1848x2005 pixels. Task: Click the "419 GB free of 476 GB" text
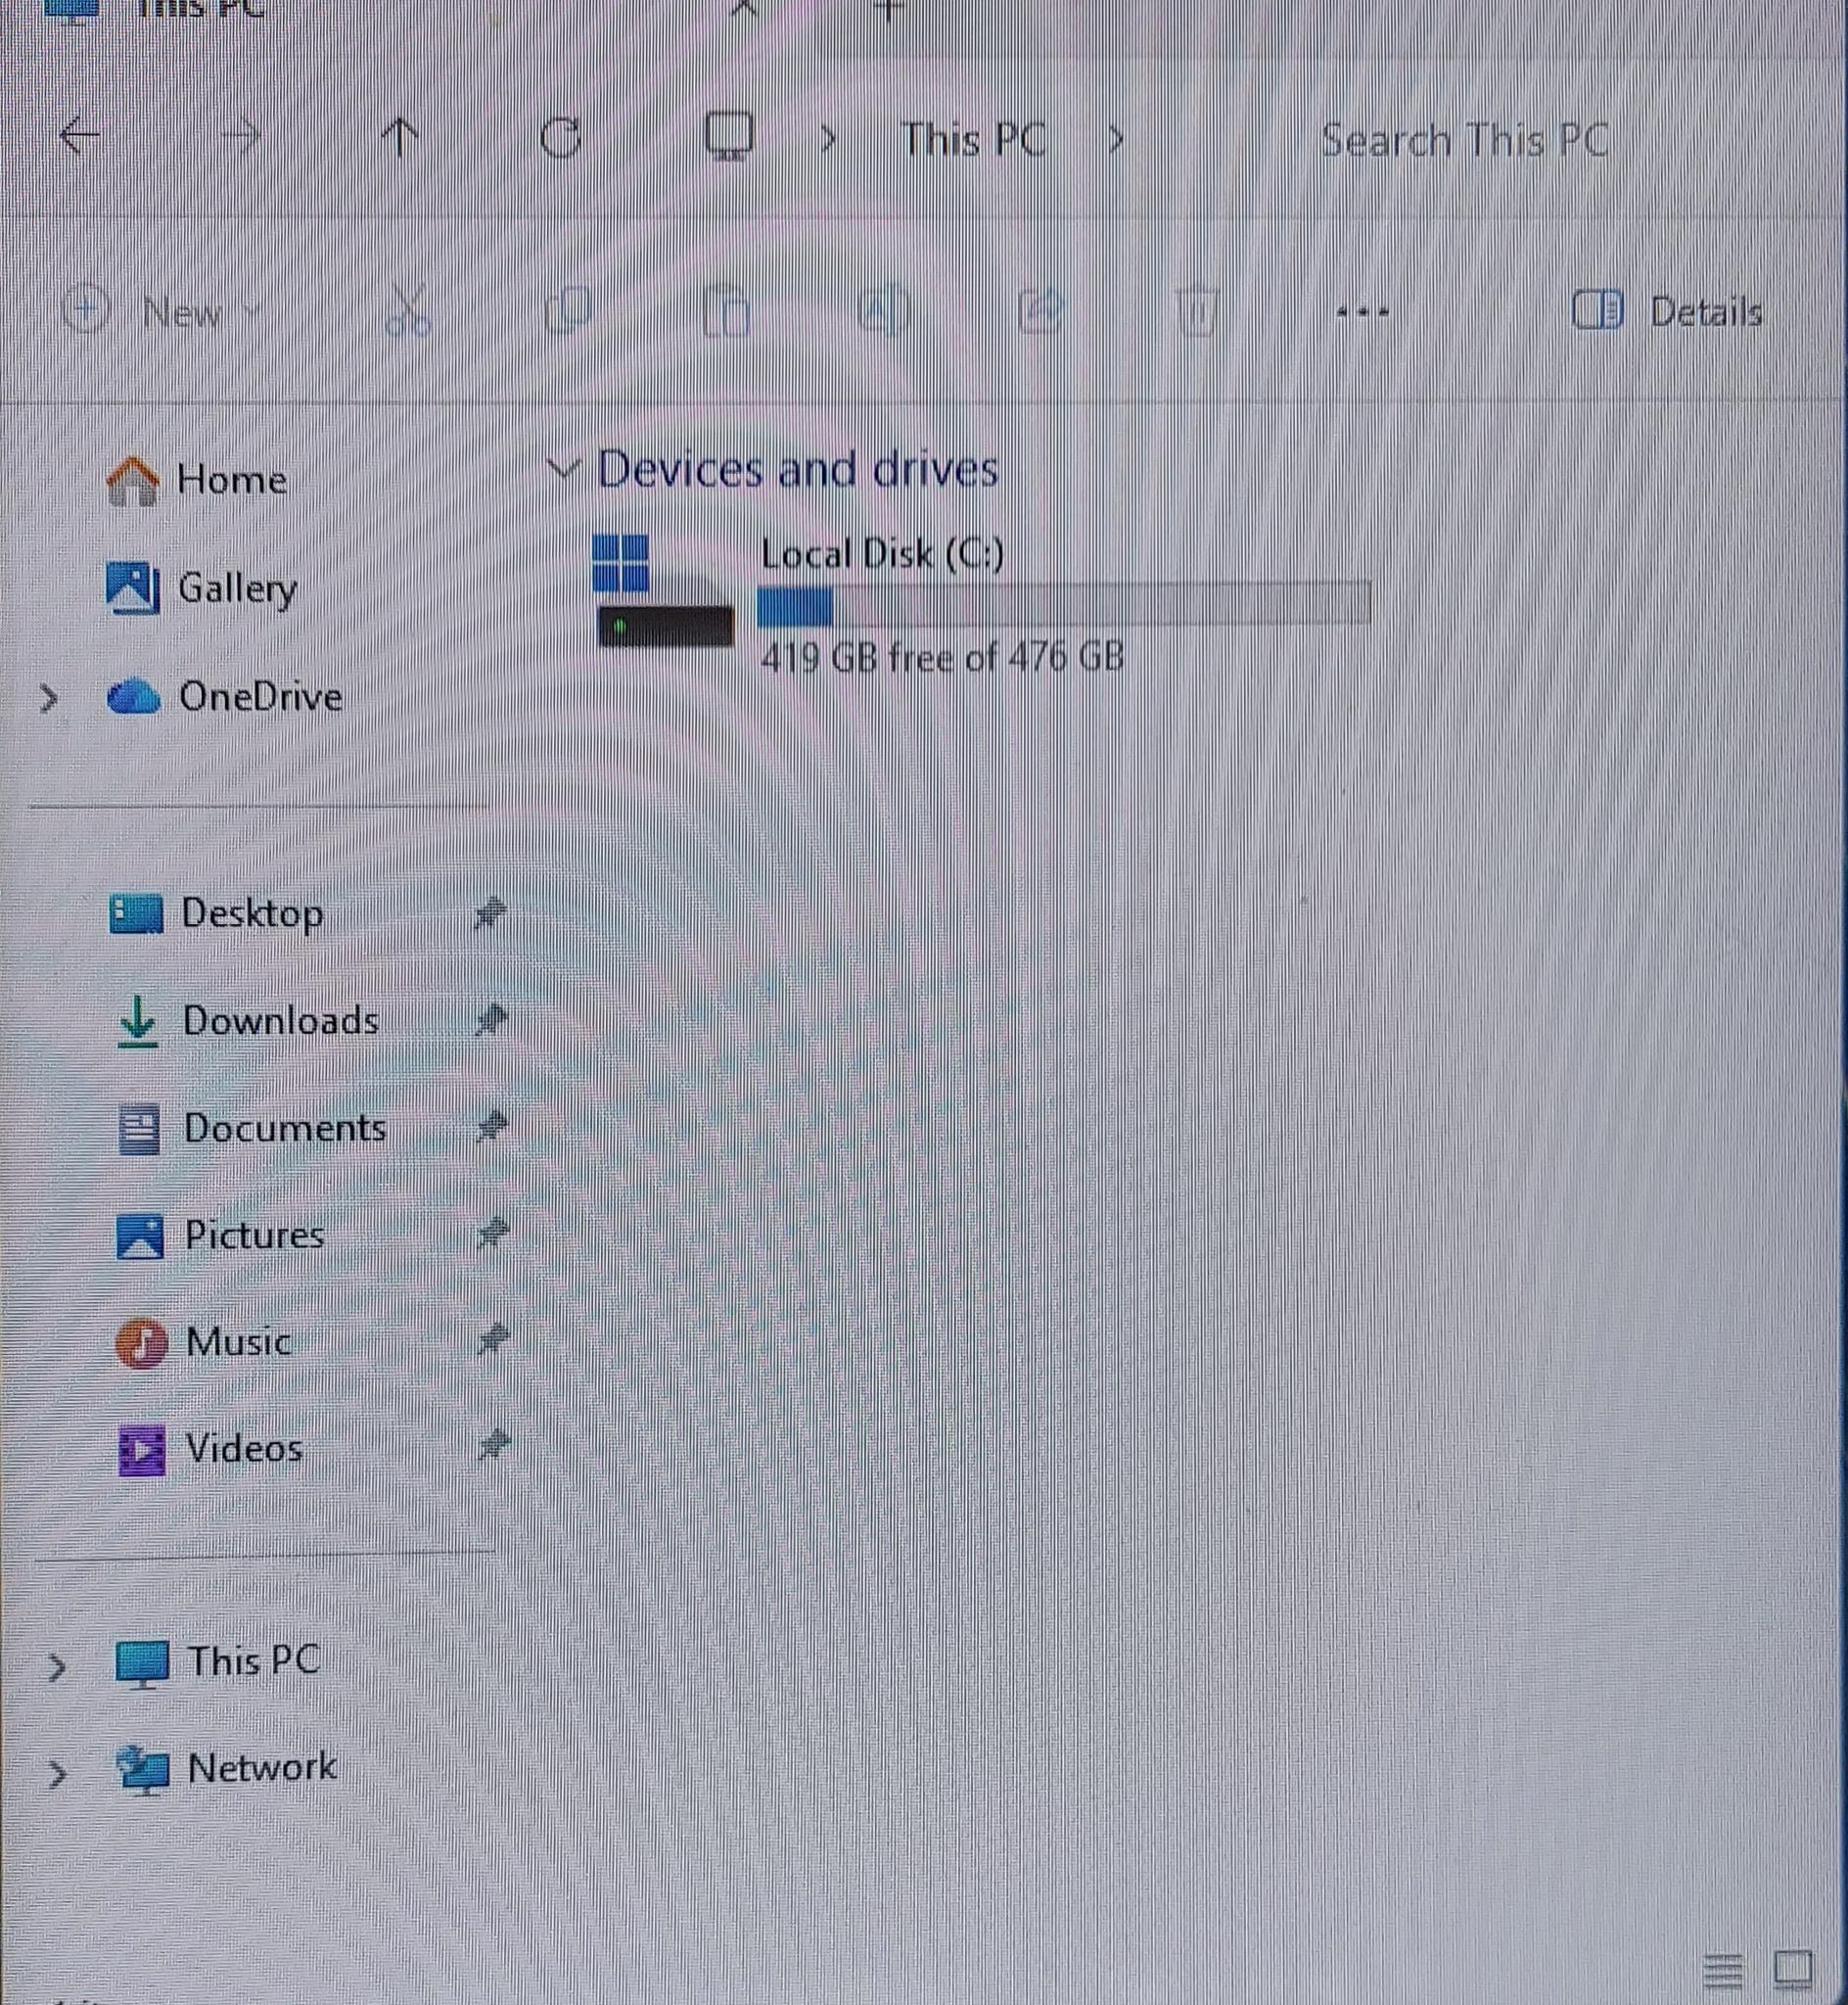pyautogui.click(x=942, y=658)
